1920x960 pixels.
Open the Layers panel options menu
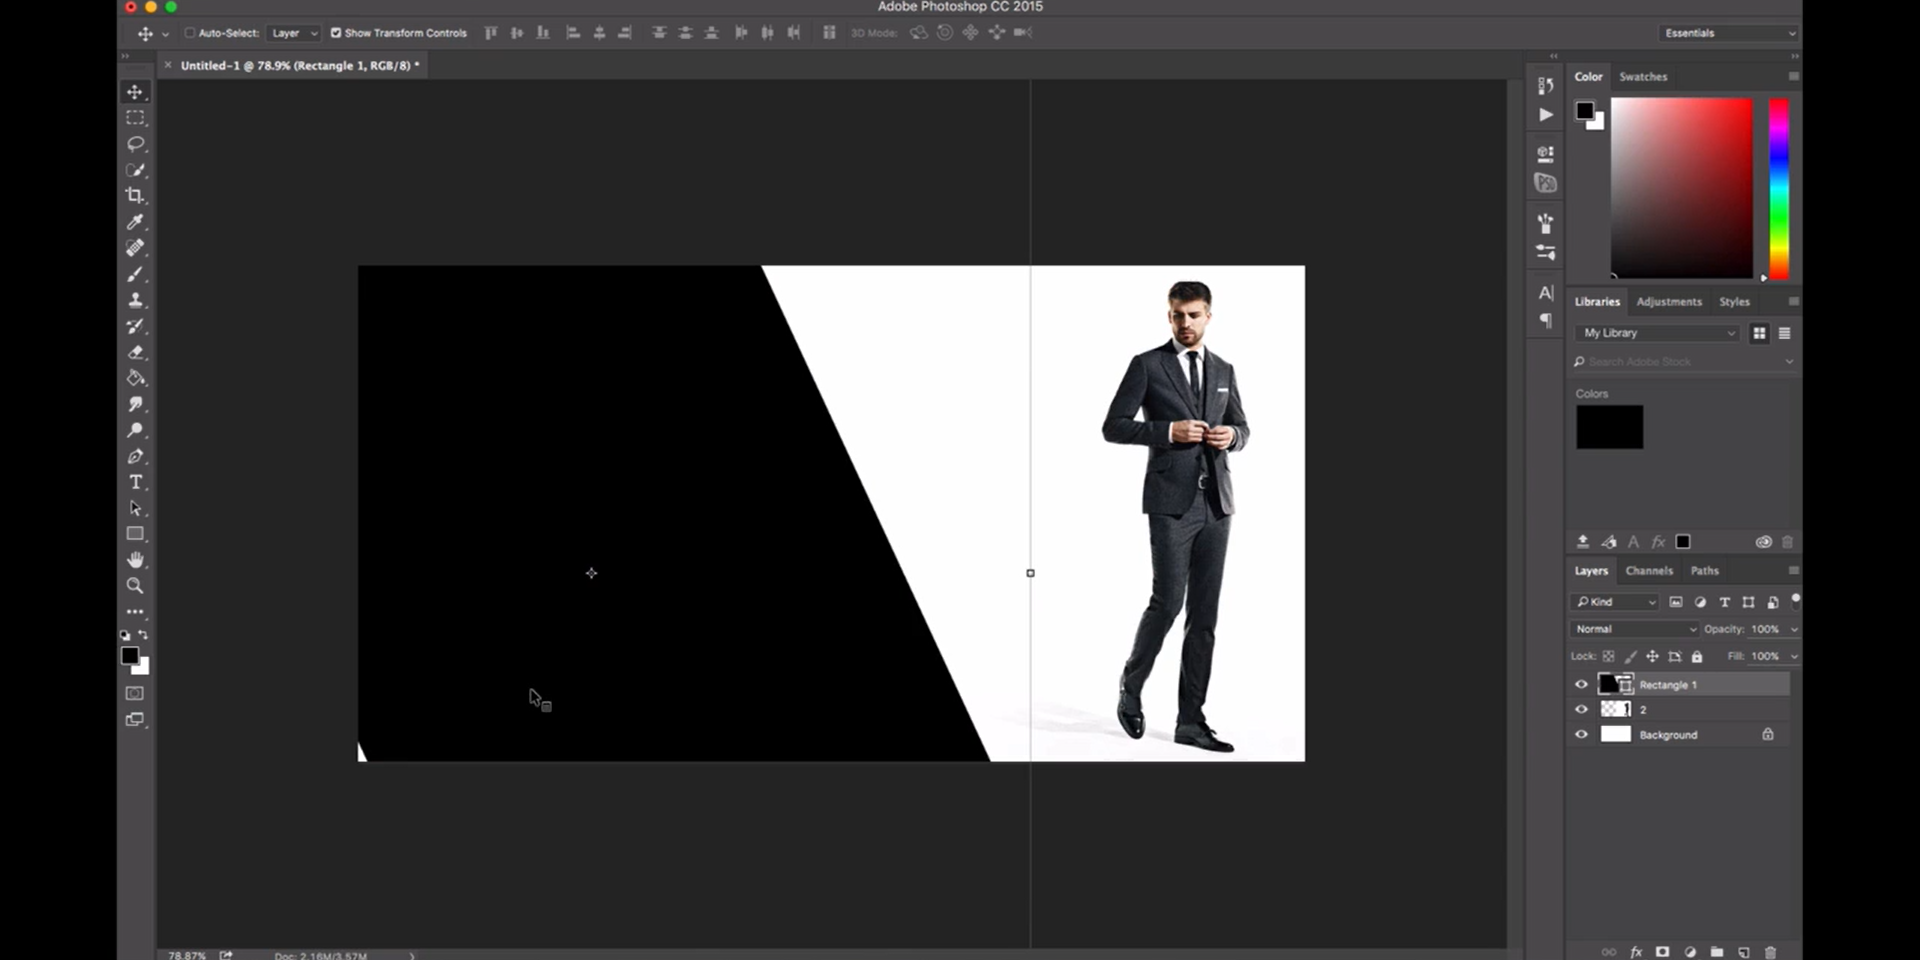1793,570
